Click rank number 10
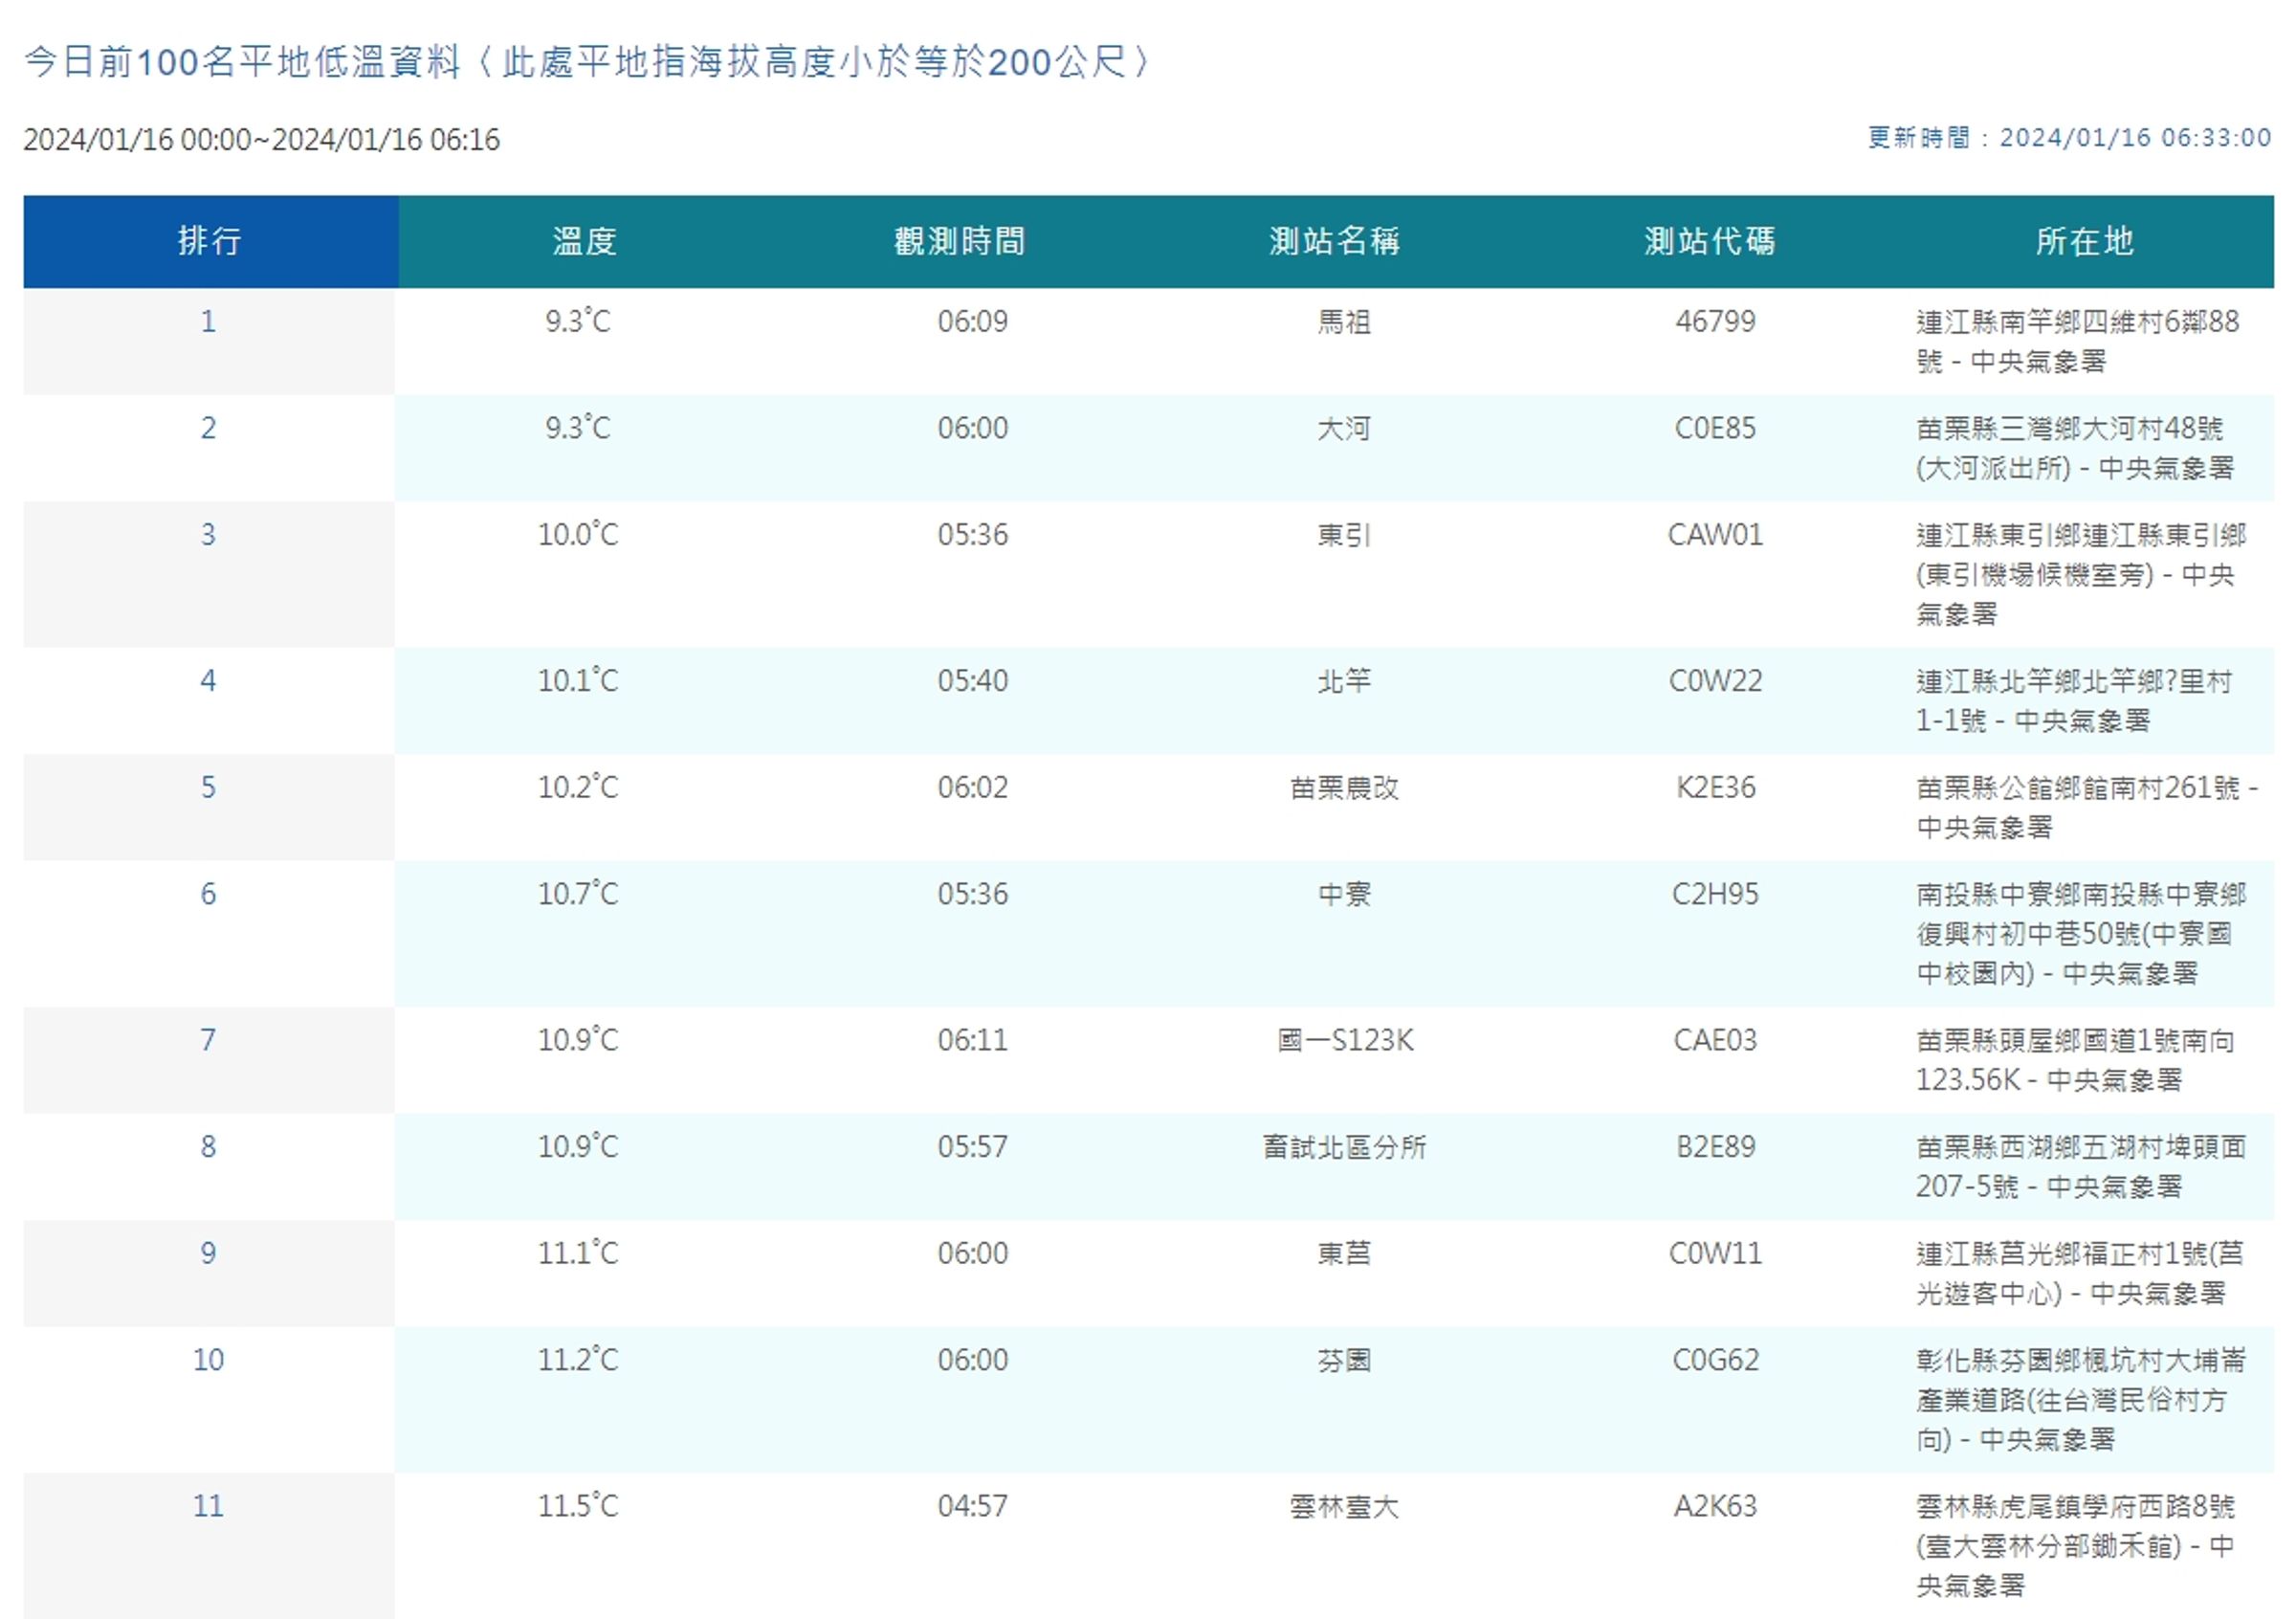Viewport: 2296px width, 1619px height. (x=208, y=1361)
